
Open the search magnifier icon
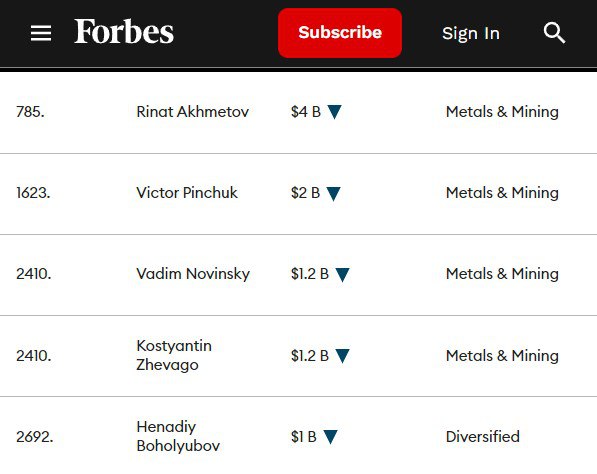(554, 33)
